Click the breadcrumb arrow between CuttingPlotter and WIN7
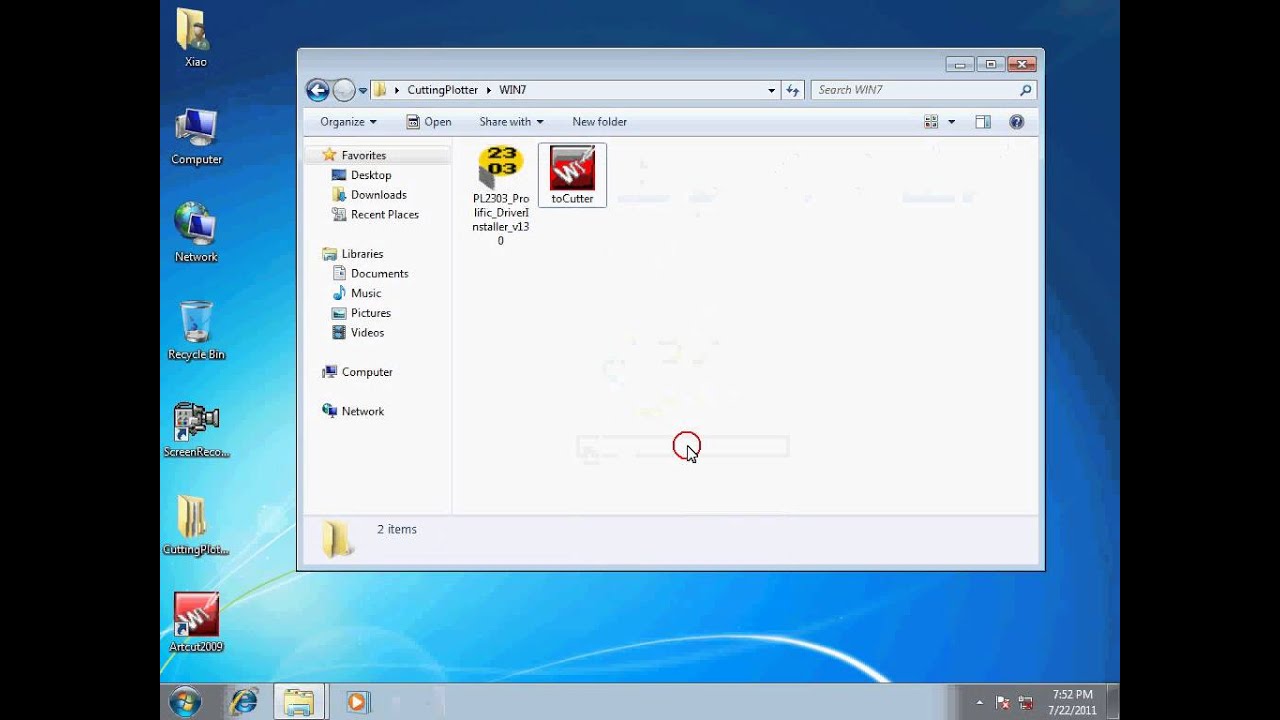 (489, 90)
